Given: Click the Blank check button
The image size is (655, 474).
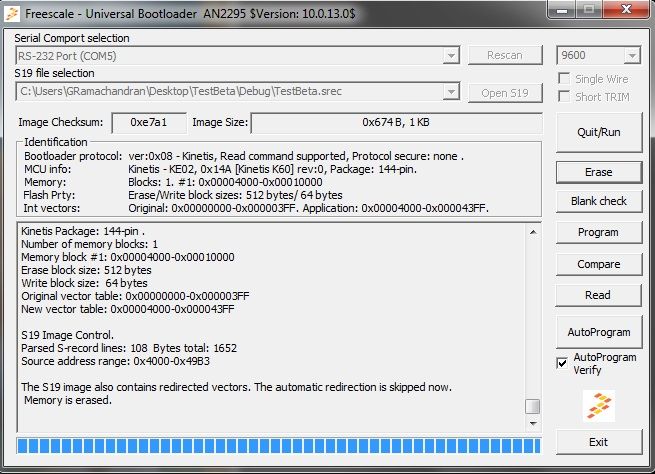Looking at the screenshot, I should pyautogui.click(x=599, y=201).
